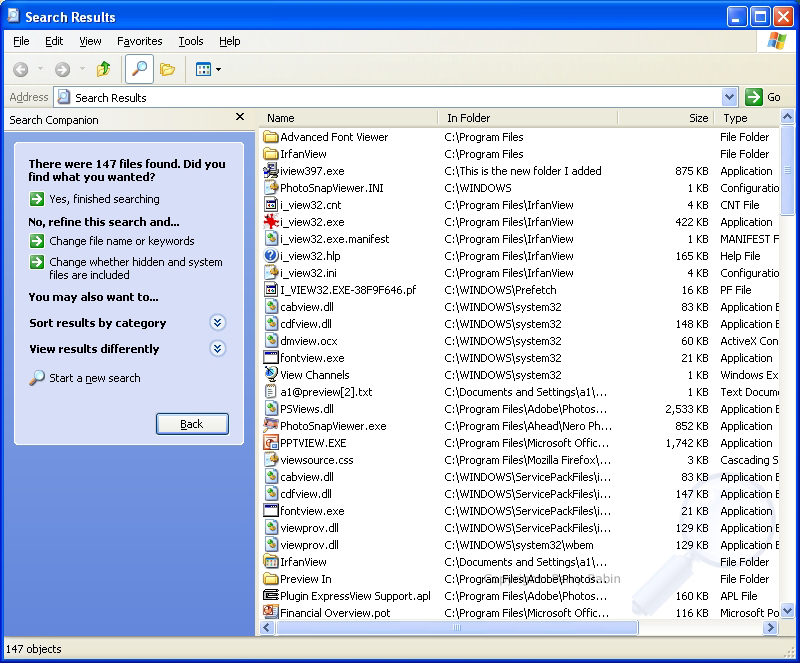Sort by the Size column header

coord(666,118)
